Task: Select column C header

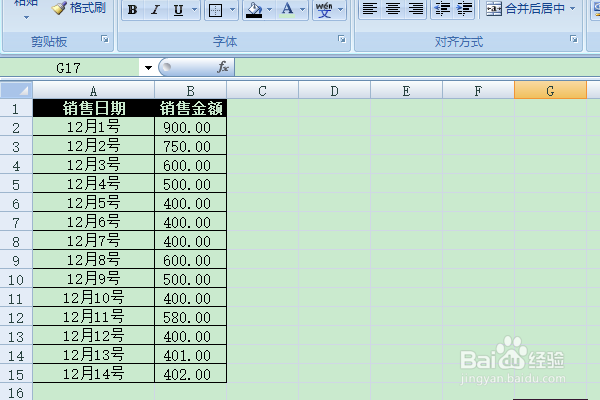Action: [262, 91]
